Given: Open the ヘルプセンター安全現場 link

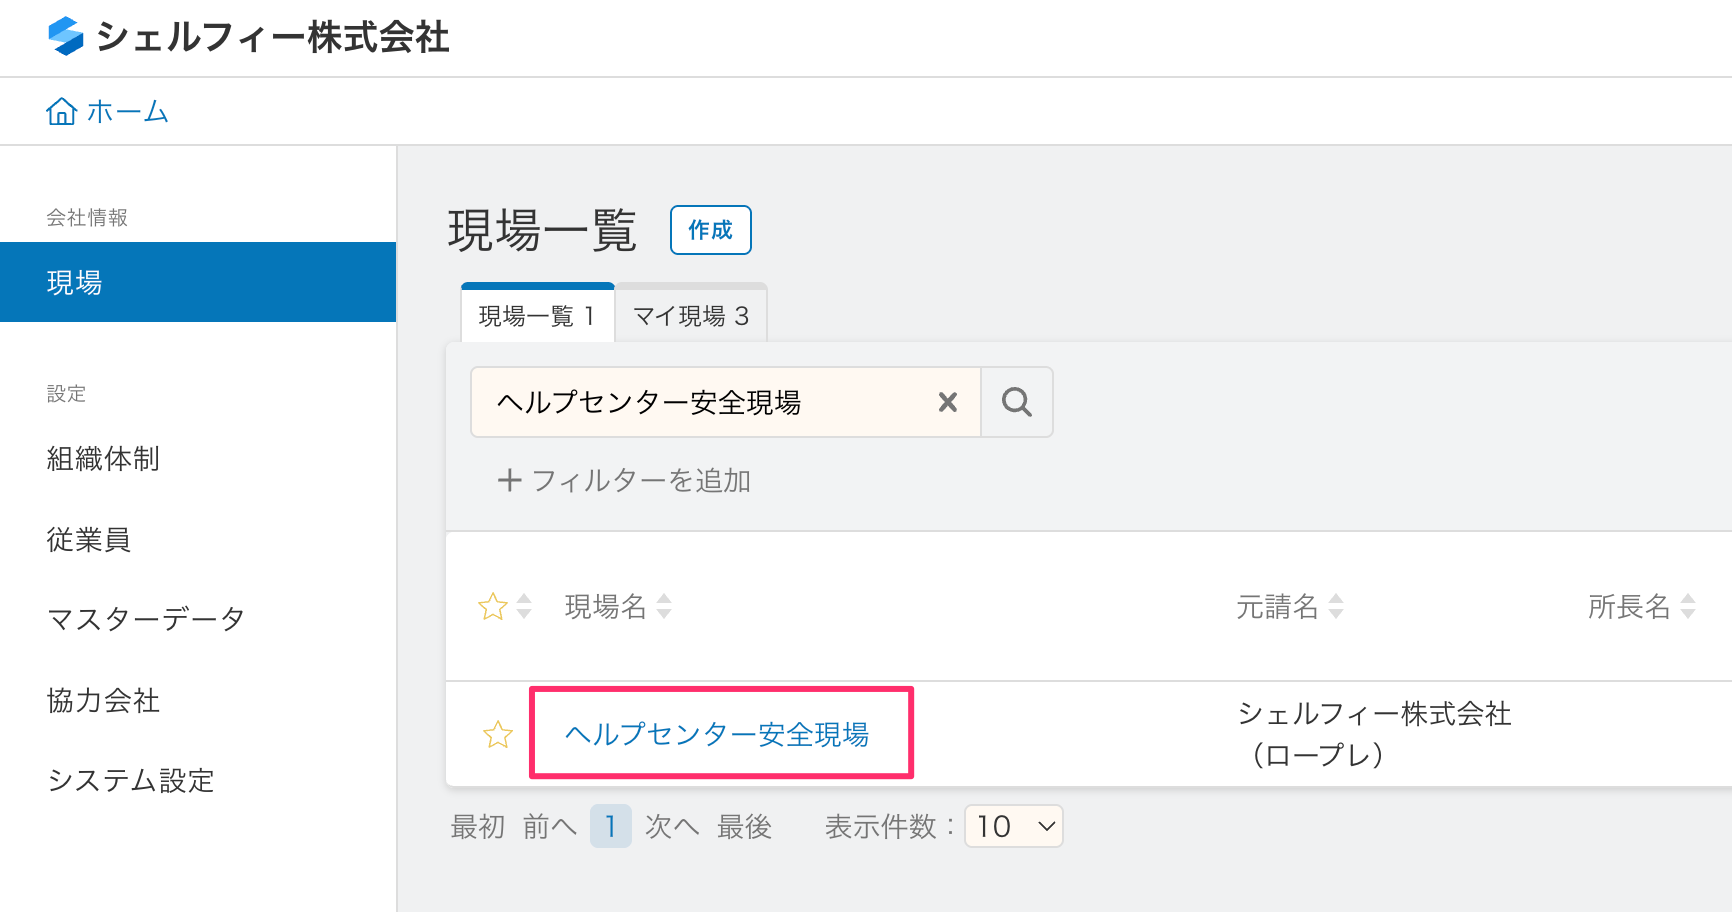Looking at the screenshot, I should 717,735.
